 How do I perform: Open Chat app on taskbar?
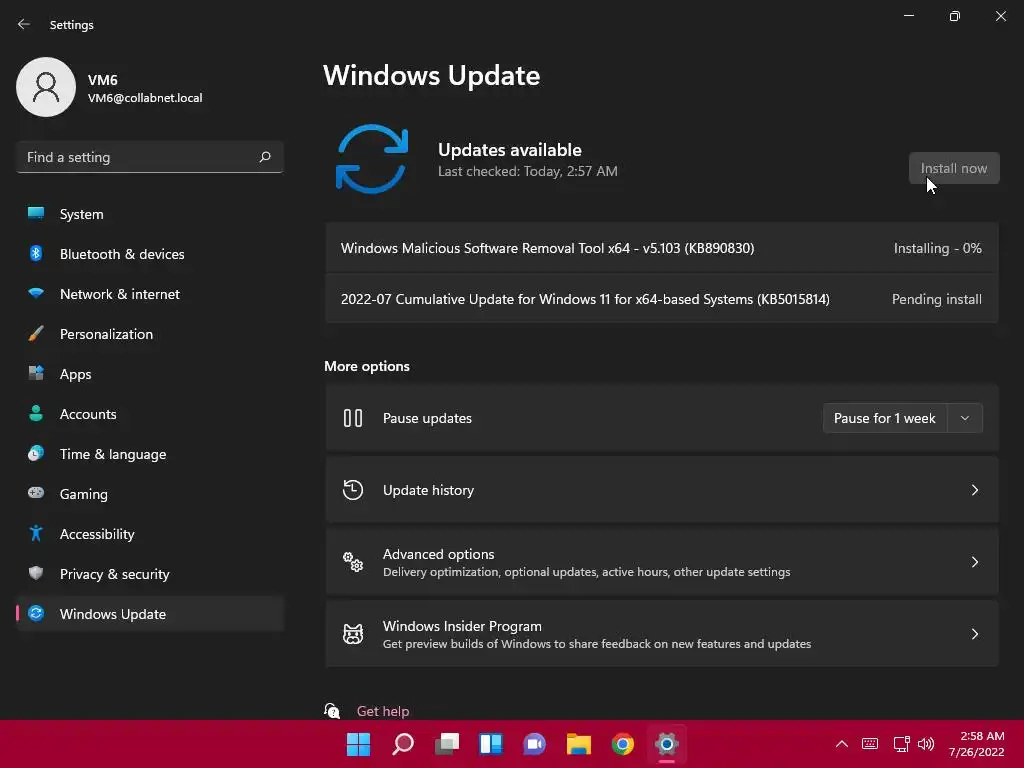pyautogui.click(x=534, y=744)
